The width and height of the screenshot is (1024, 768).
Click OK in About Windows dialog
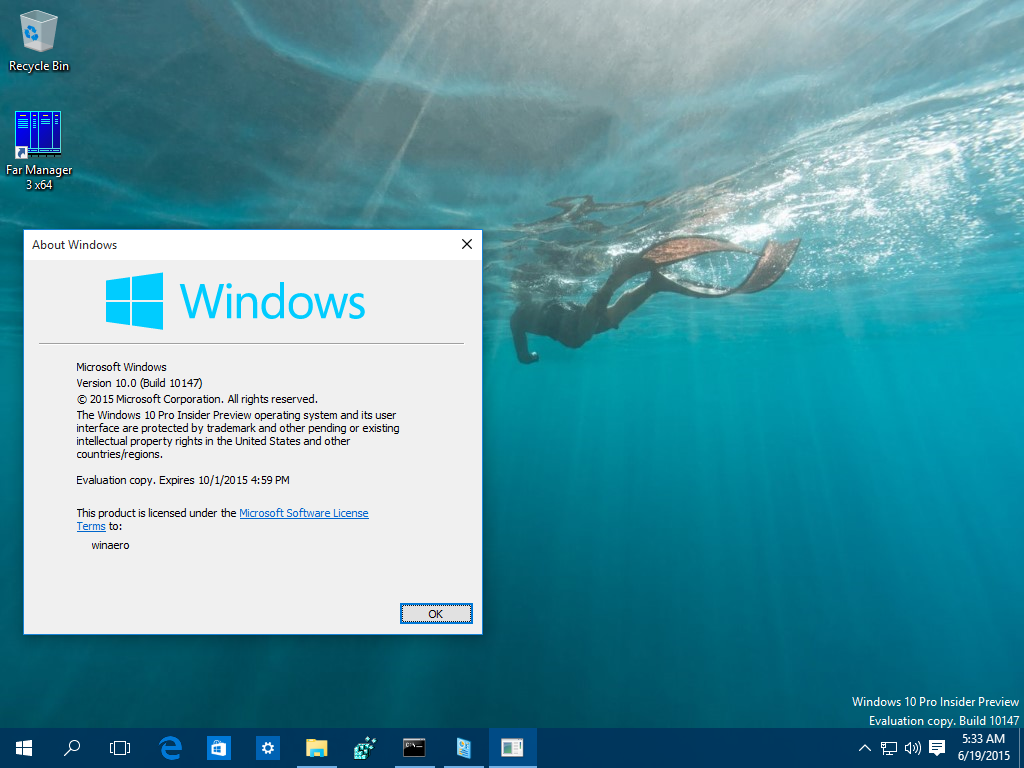click(436, 614)
